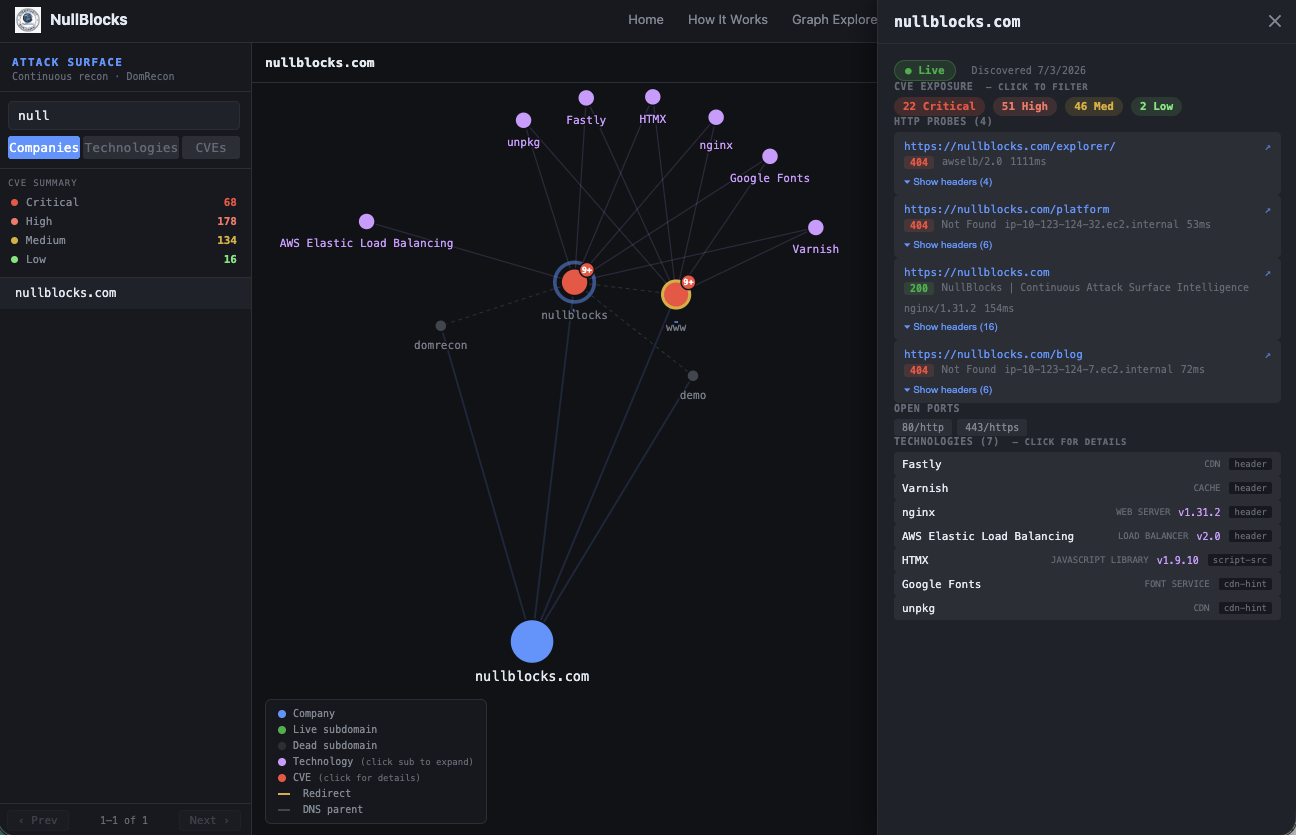
Task: Close the nullblocks.com details panel
Action: (1275, 21)
